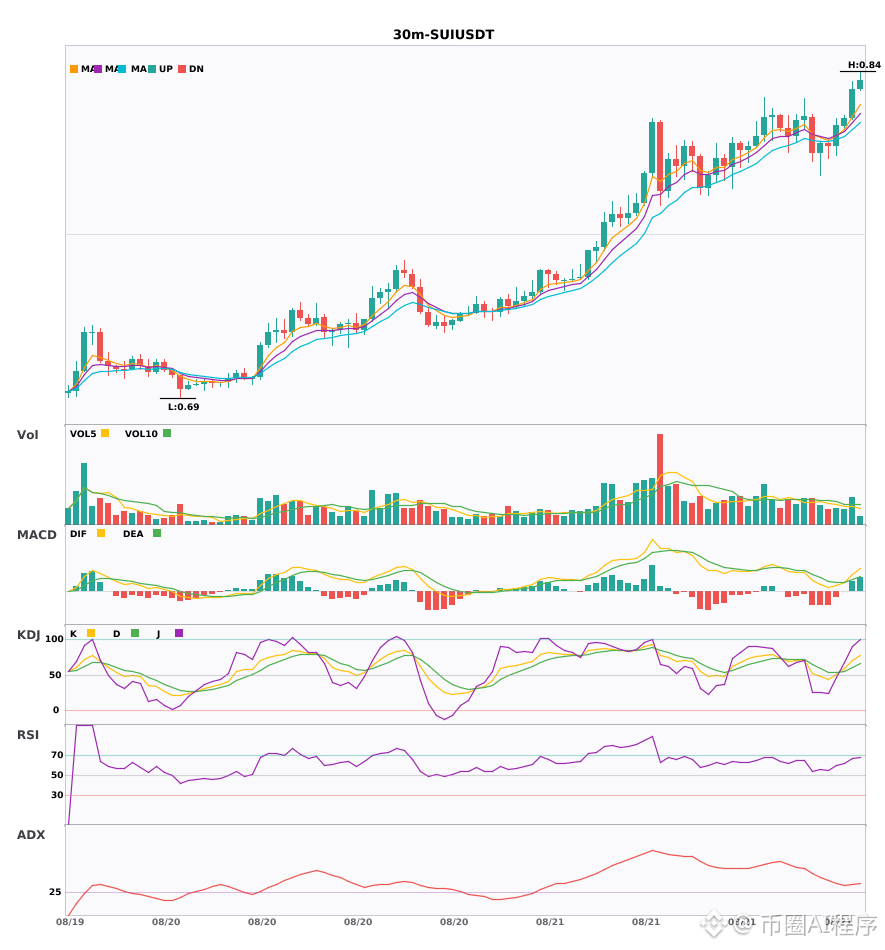Click the cyan MA legend swatch
The image size is (885, 950).
(x=122, y=69)
